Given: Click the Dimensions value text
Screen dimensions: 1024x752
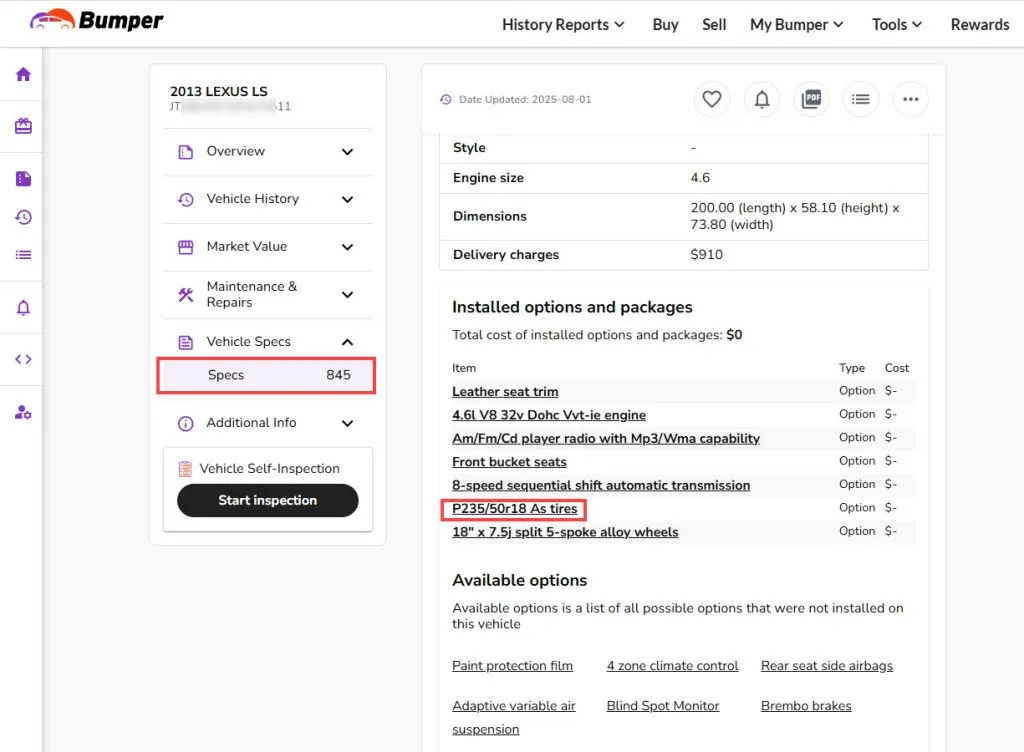Looking at the screenshot, I should 795,216.
